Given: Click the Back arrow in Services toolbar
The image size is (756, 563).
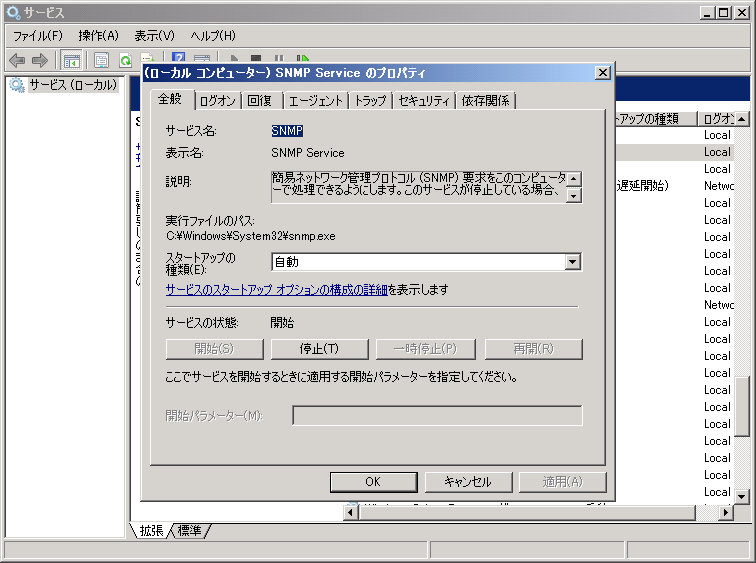Looking at the screenshot, I should pos(17,60).
